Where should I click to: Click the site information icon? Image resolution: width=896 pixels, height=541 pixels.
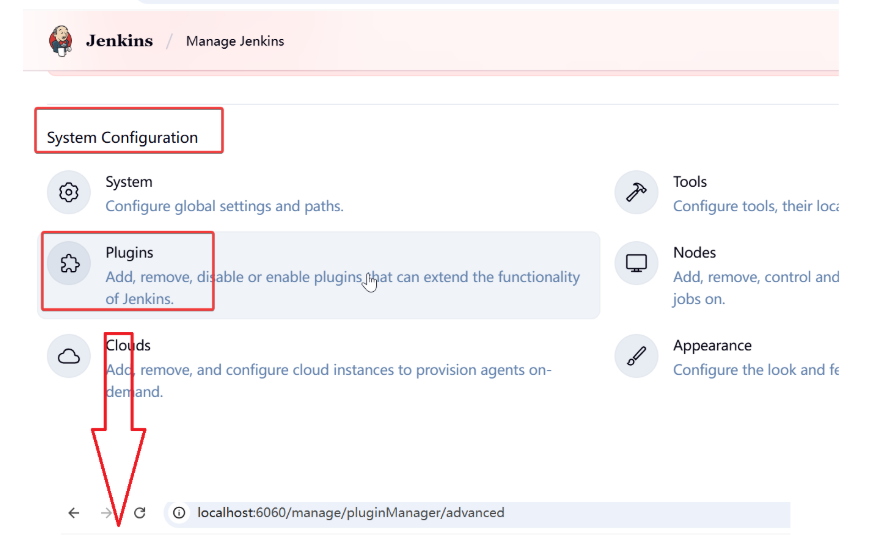(179, 513)
